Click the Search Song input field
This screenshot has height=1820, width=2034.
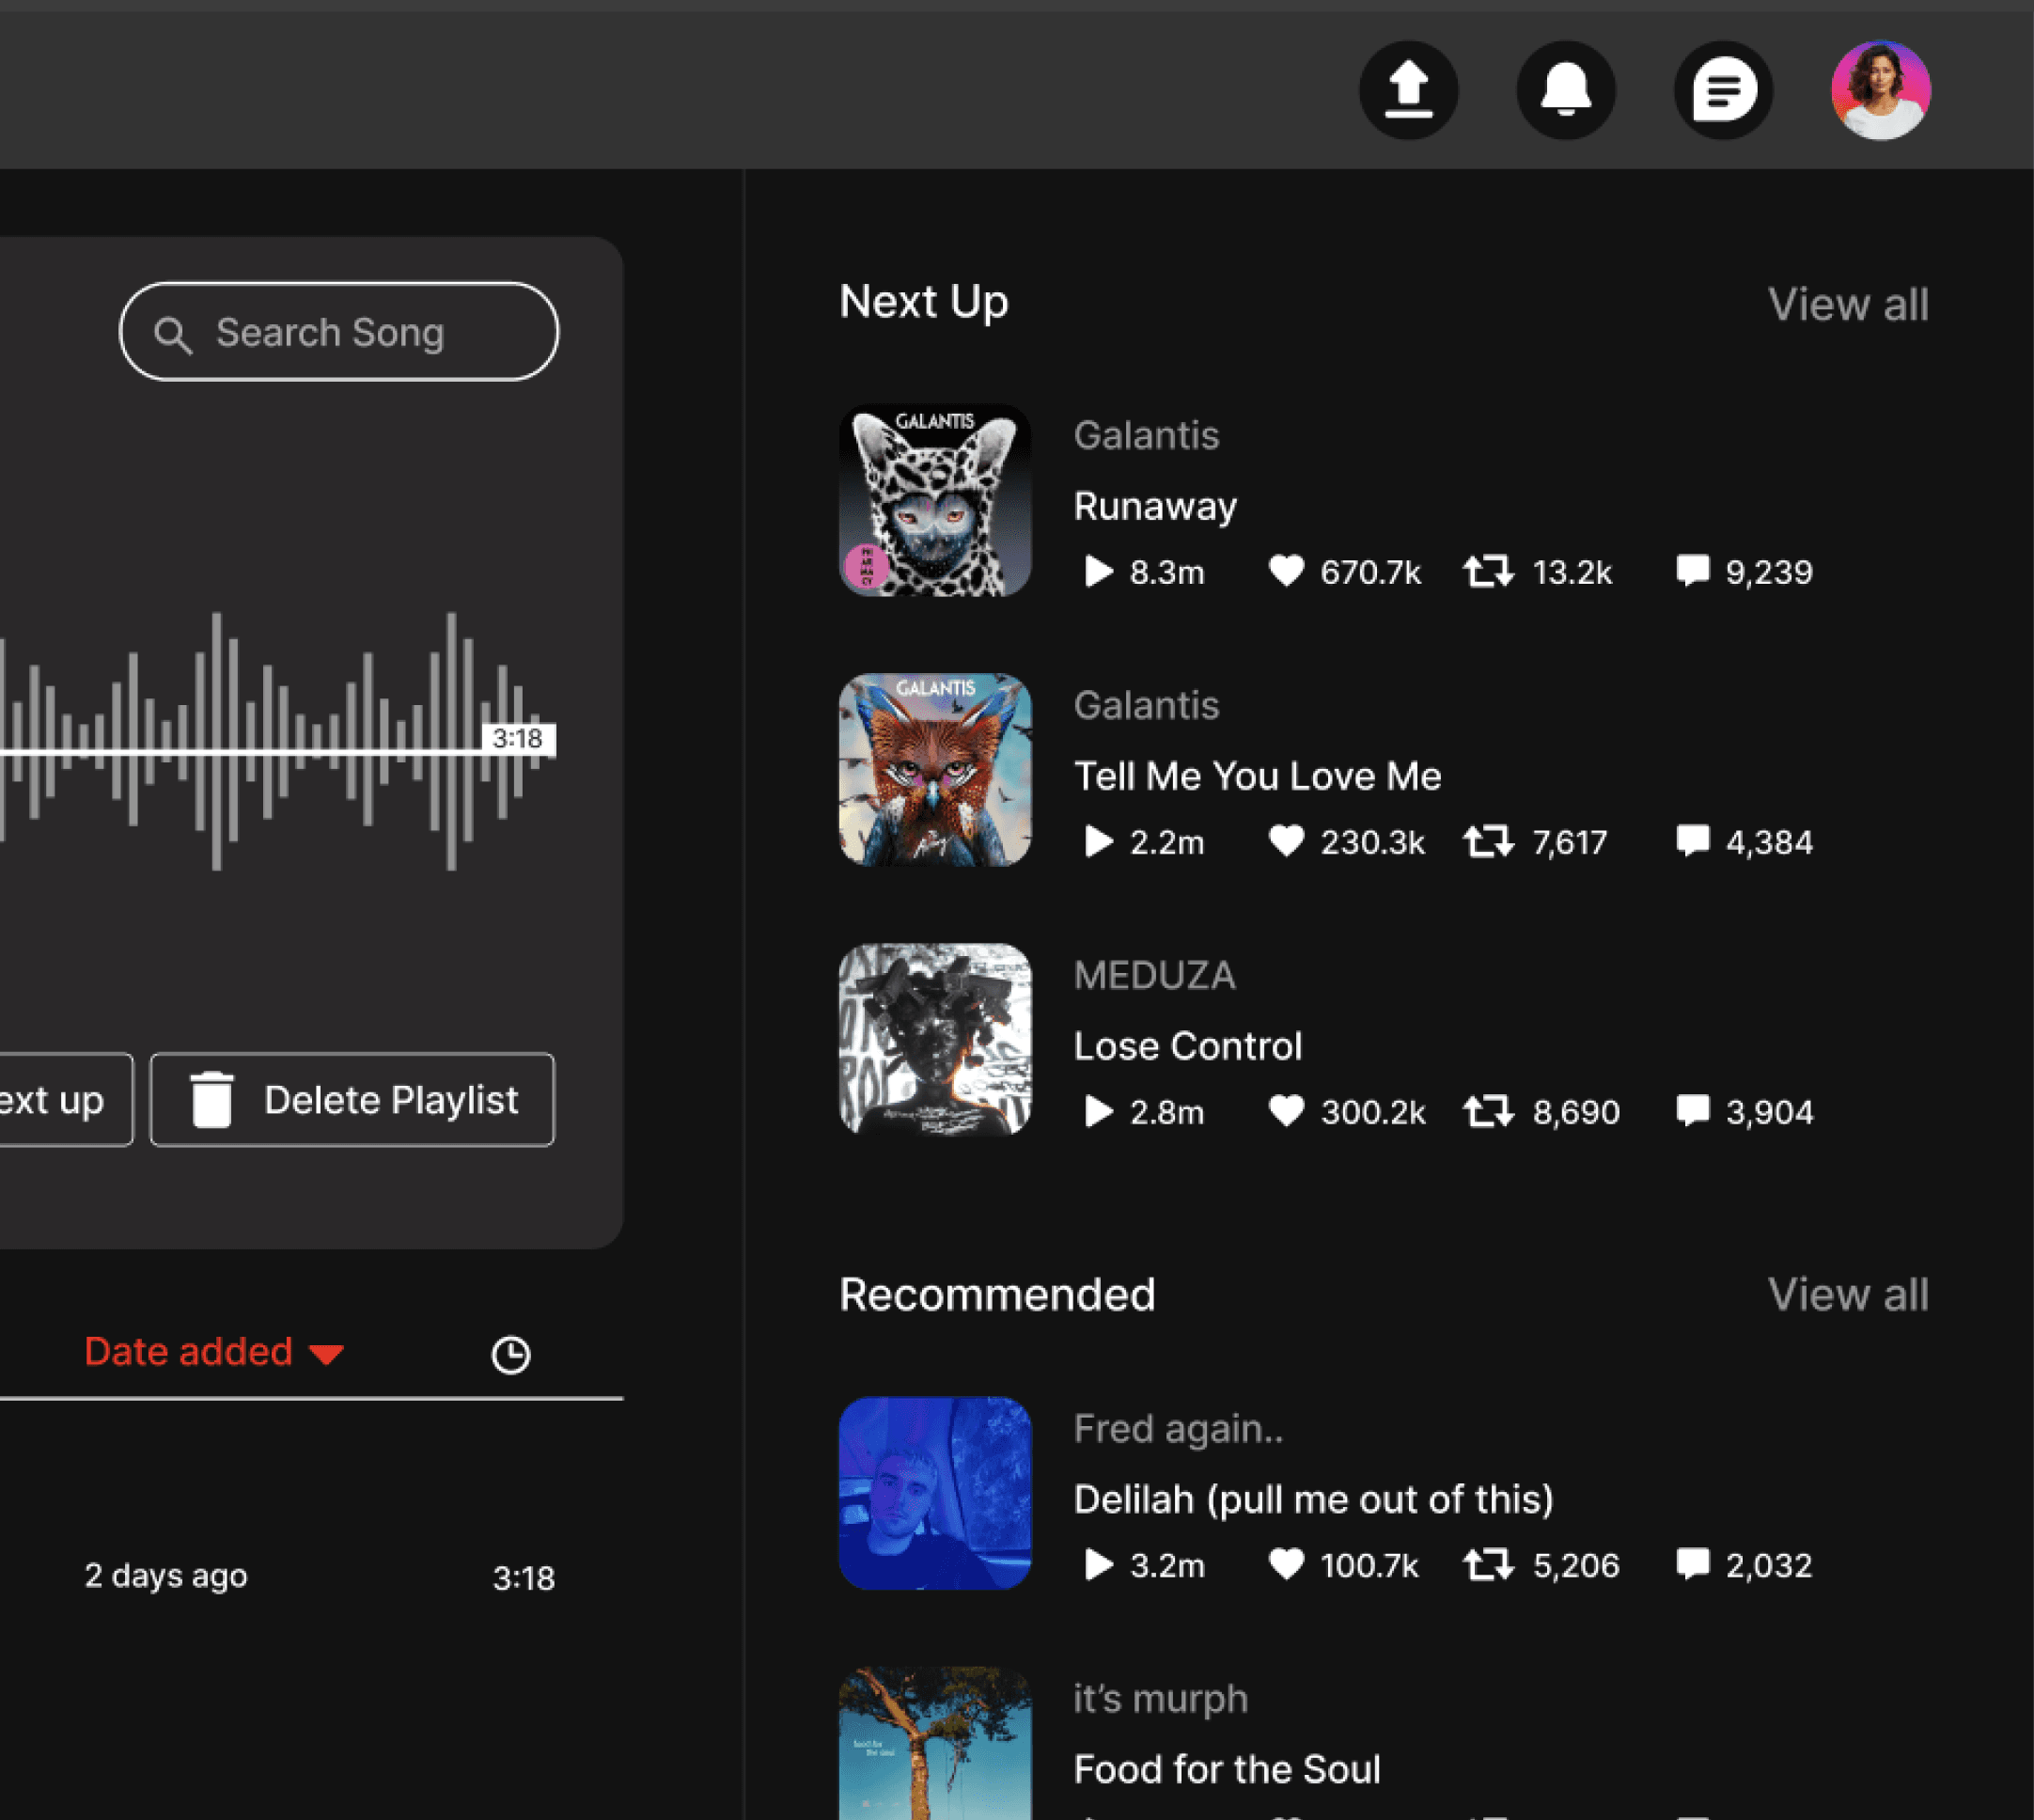tap(338, 332)
